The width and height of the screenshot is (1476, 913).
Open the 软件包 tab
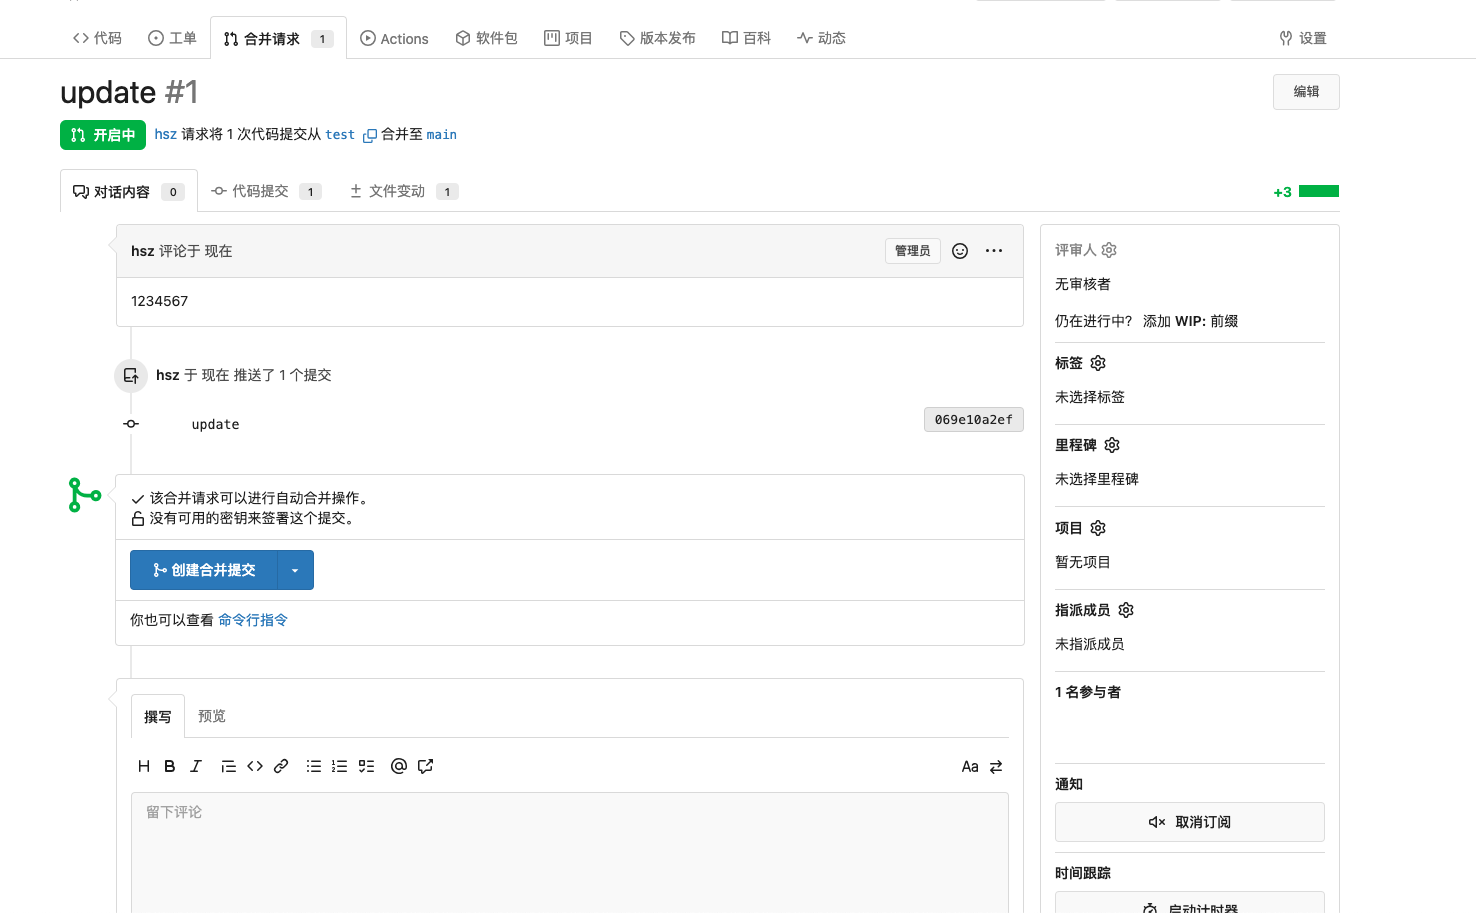(x=486, y=38)
